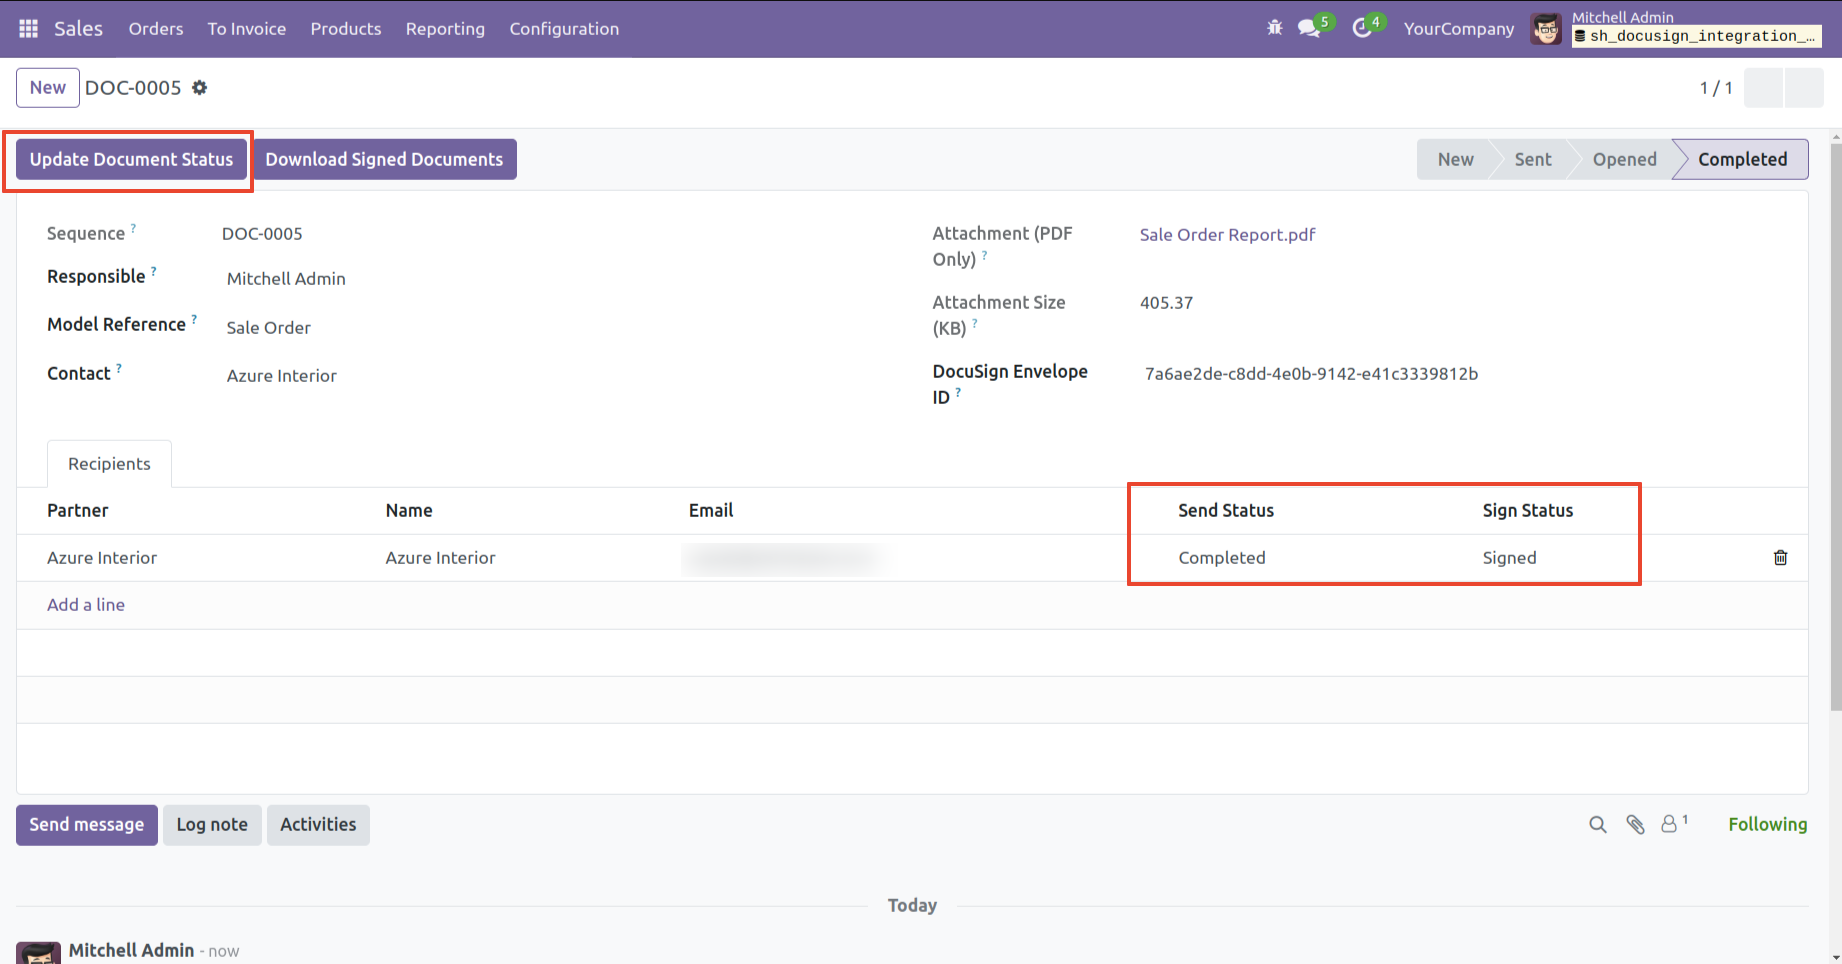Show followers via the person icon
Image resolution: width=1842 pixels, height=964 pixels.
click(x=1670, y=825)
